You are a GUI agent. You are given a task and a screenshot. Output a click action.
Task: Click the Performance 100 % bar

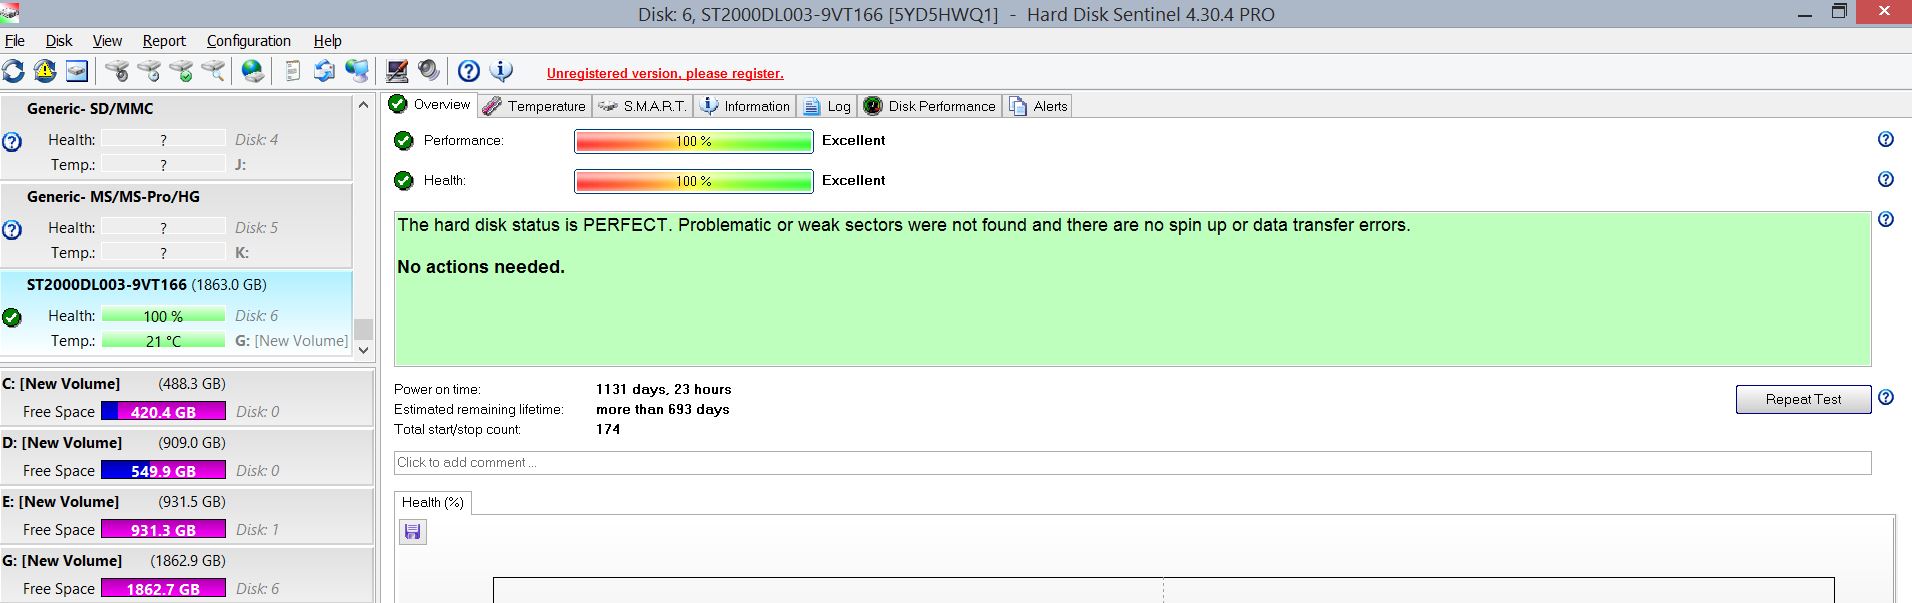[x=693, y=141]
